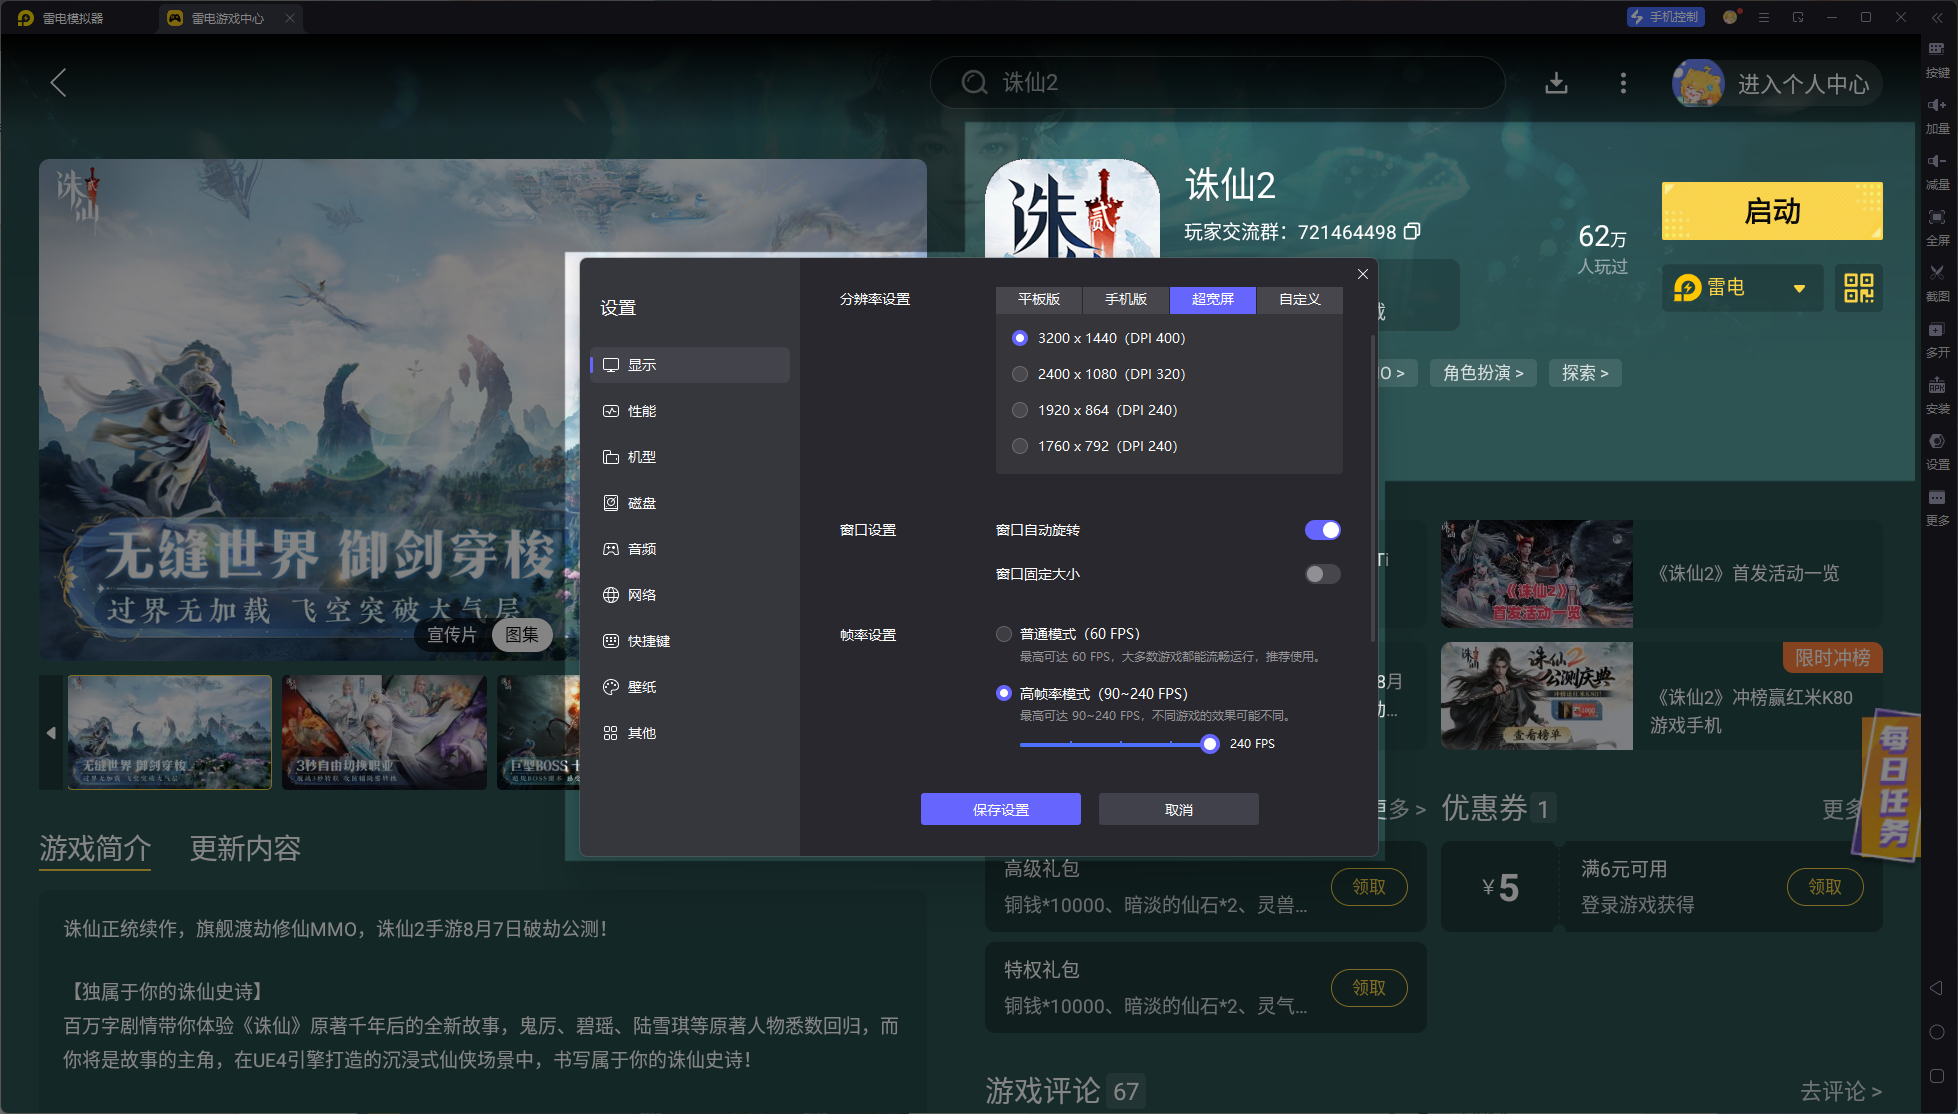Expand the 雷电 emulator dropdown
This screenshot has height=1114, width=1958.
click(1799, 288)
